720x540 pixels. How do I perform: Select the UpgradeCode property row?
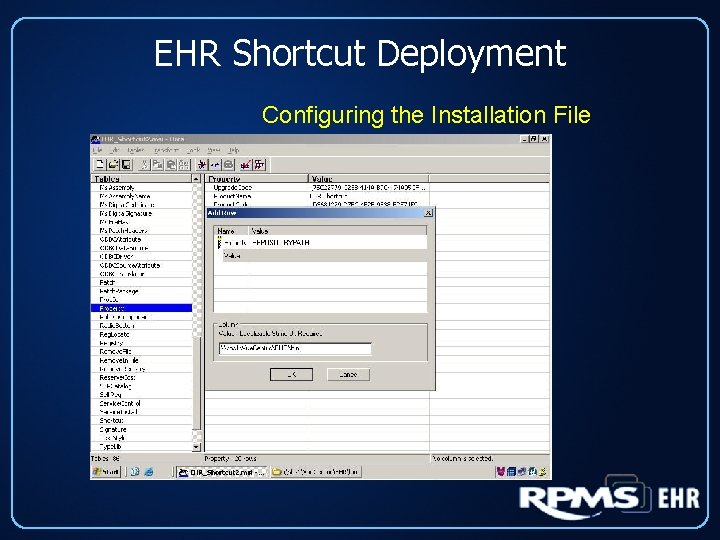coord(317,187)
